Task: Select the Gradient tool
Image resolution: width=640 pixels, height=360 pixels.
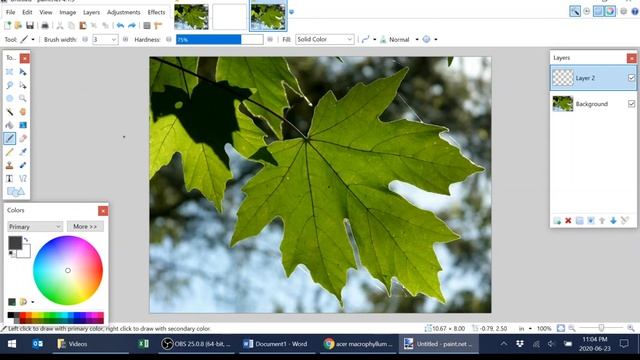Action: click(23, 125)
